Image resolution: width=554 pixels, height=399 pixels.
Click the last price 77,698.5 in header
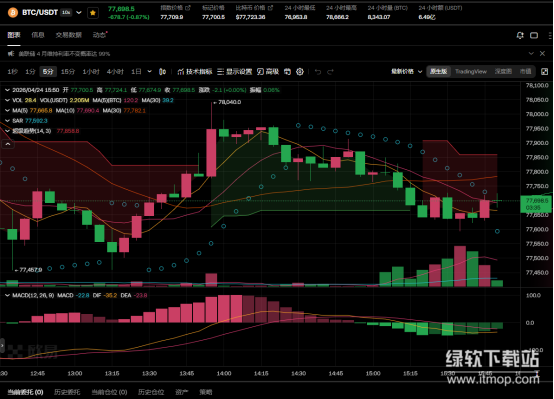click(x=121, y=9)
